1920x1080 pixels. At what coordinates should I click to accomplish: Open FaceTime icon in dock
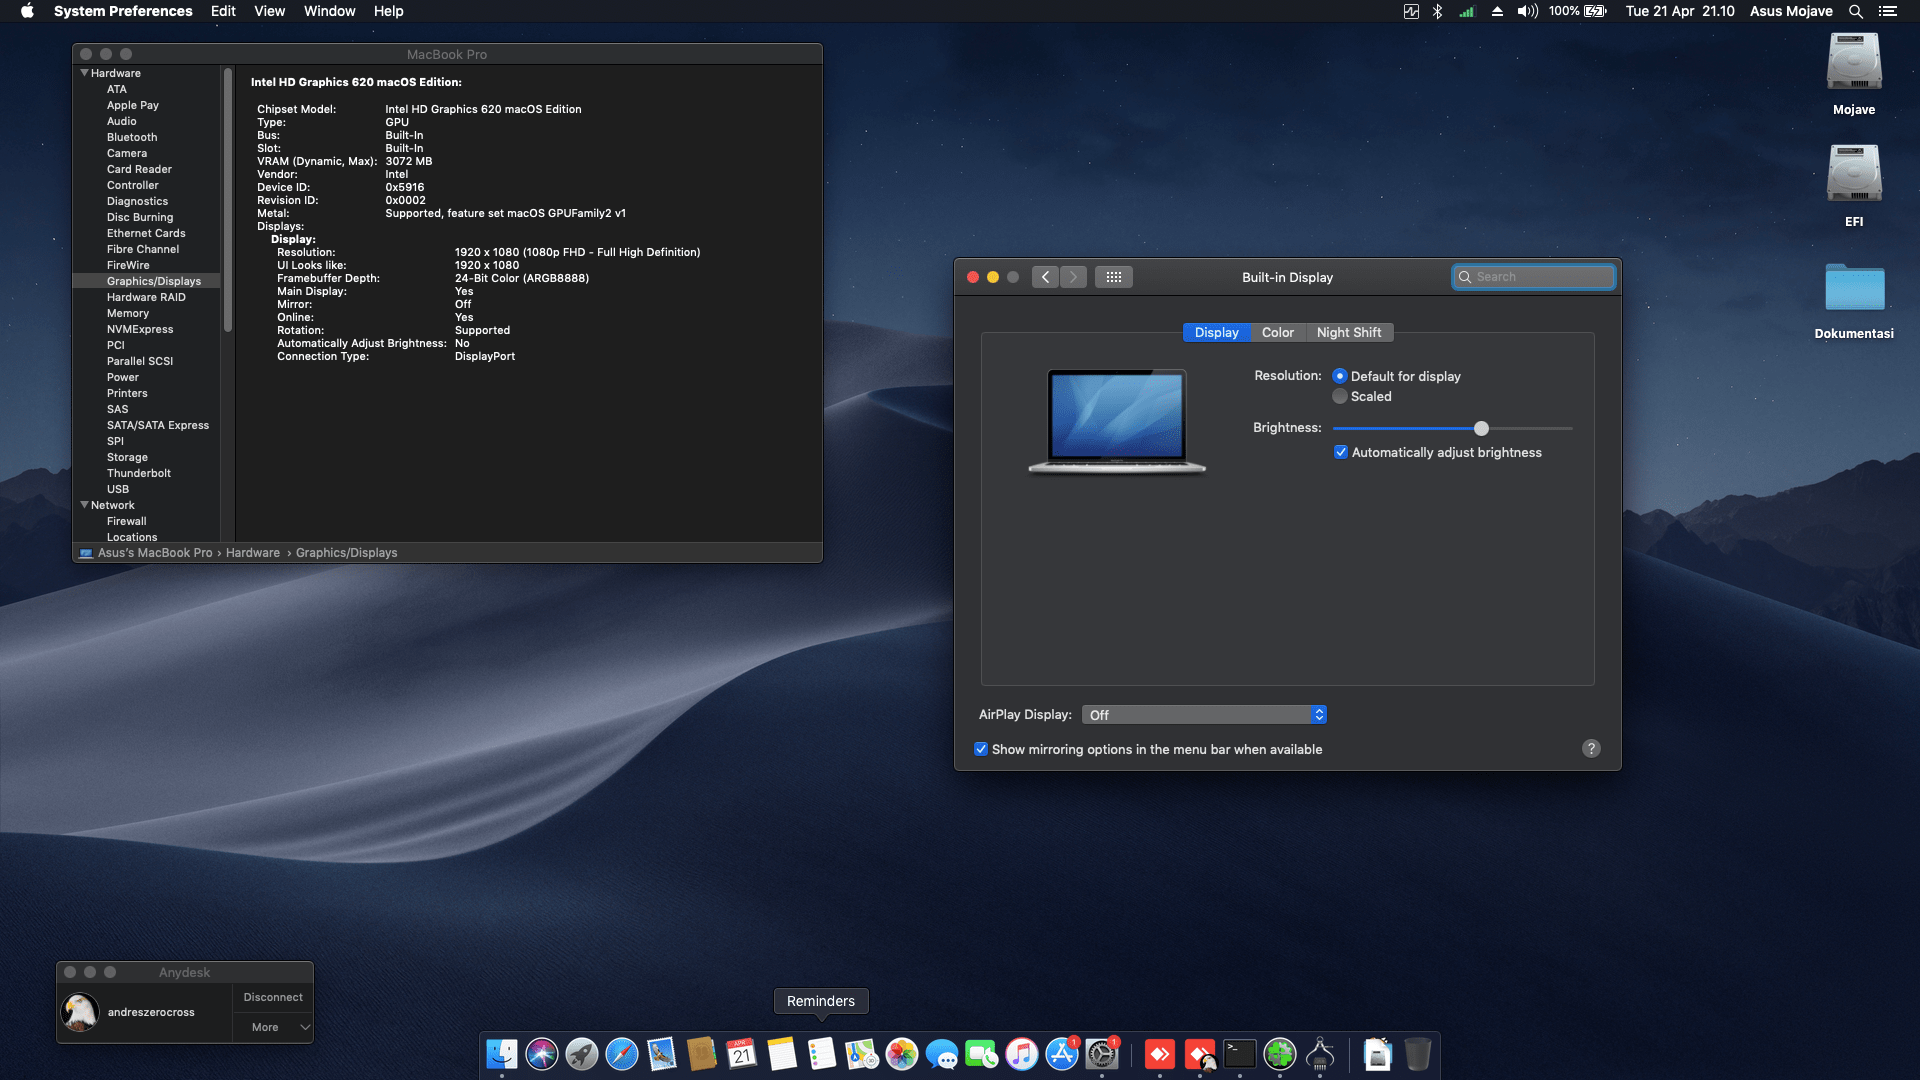[982, 1054]
